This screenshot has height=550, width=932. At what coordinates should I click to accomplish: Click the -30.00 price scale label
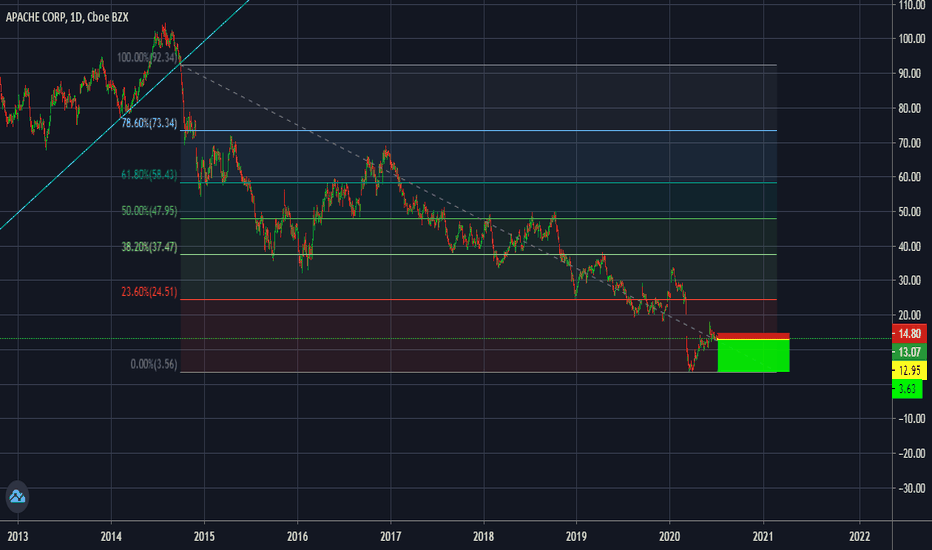[x=912, y=488]
